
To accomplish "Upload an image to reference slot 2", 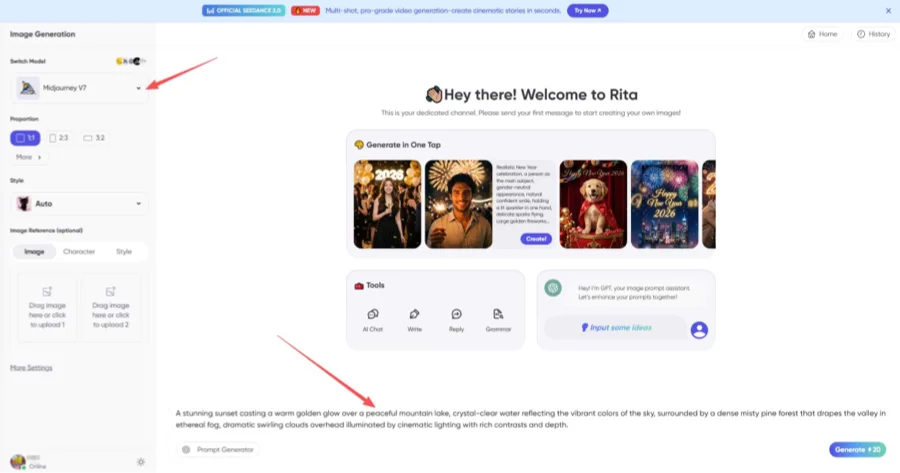I will [111, 308].
